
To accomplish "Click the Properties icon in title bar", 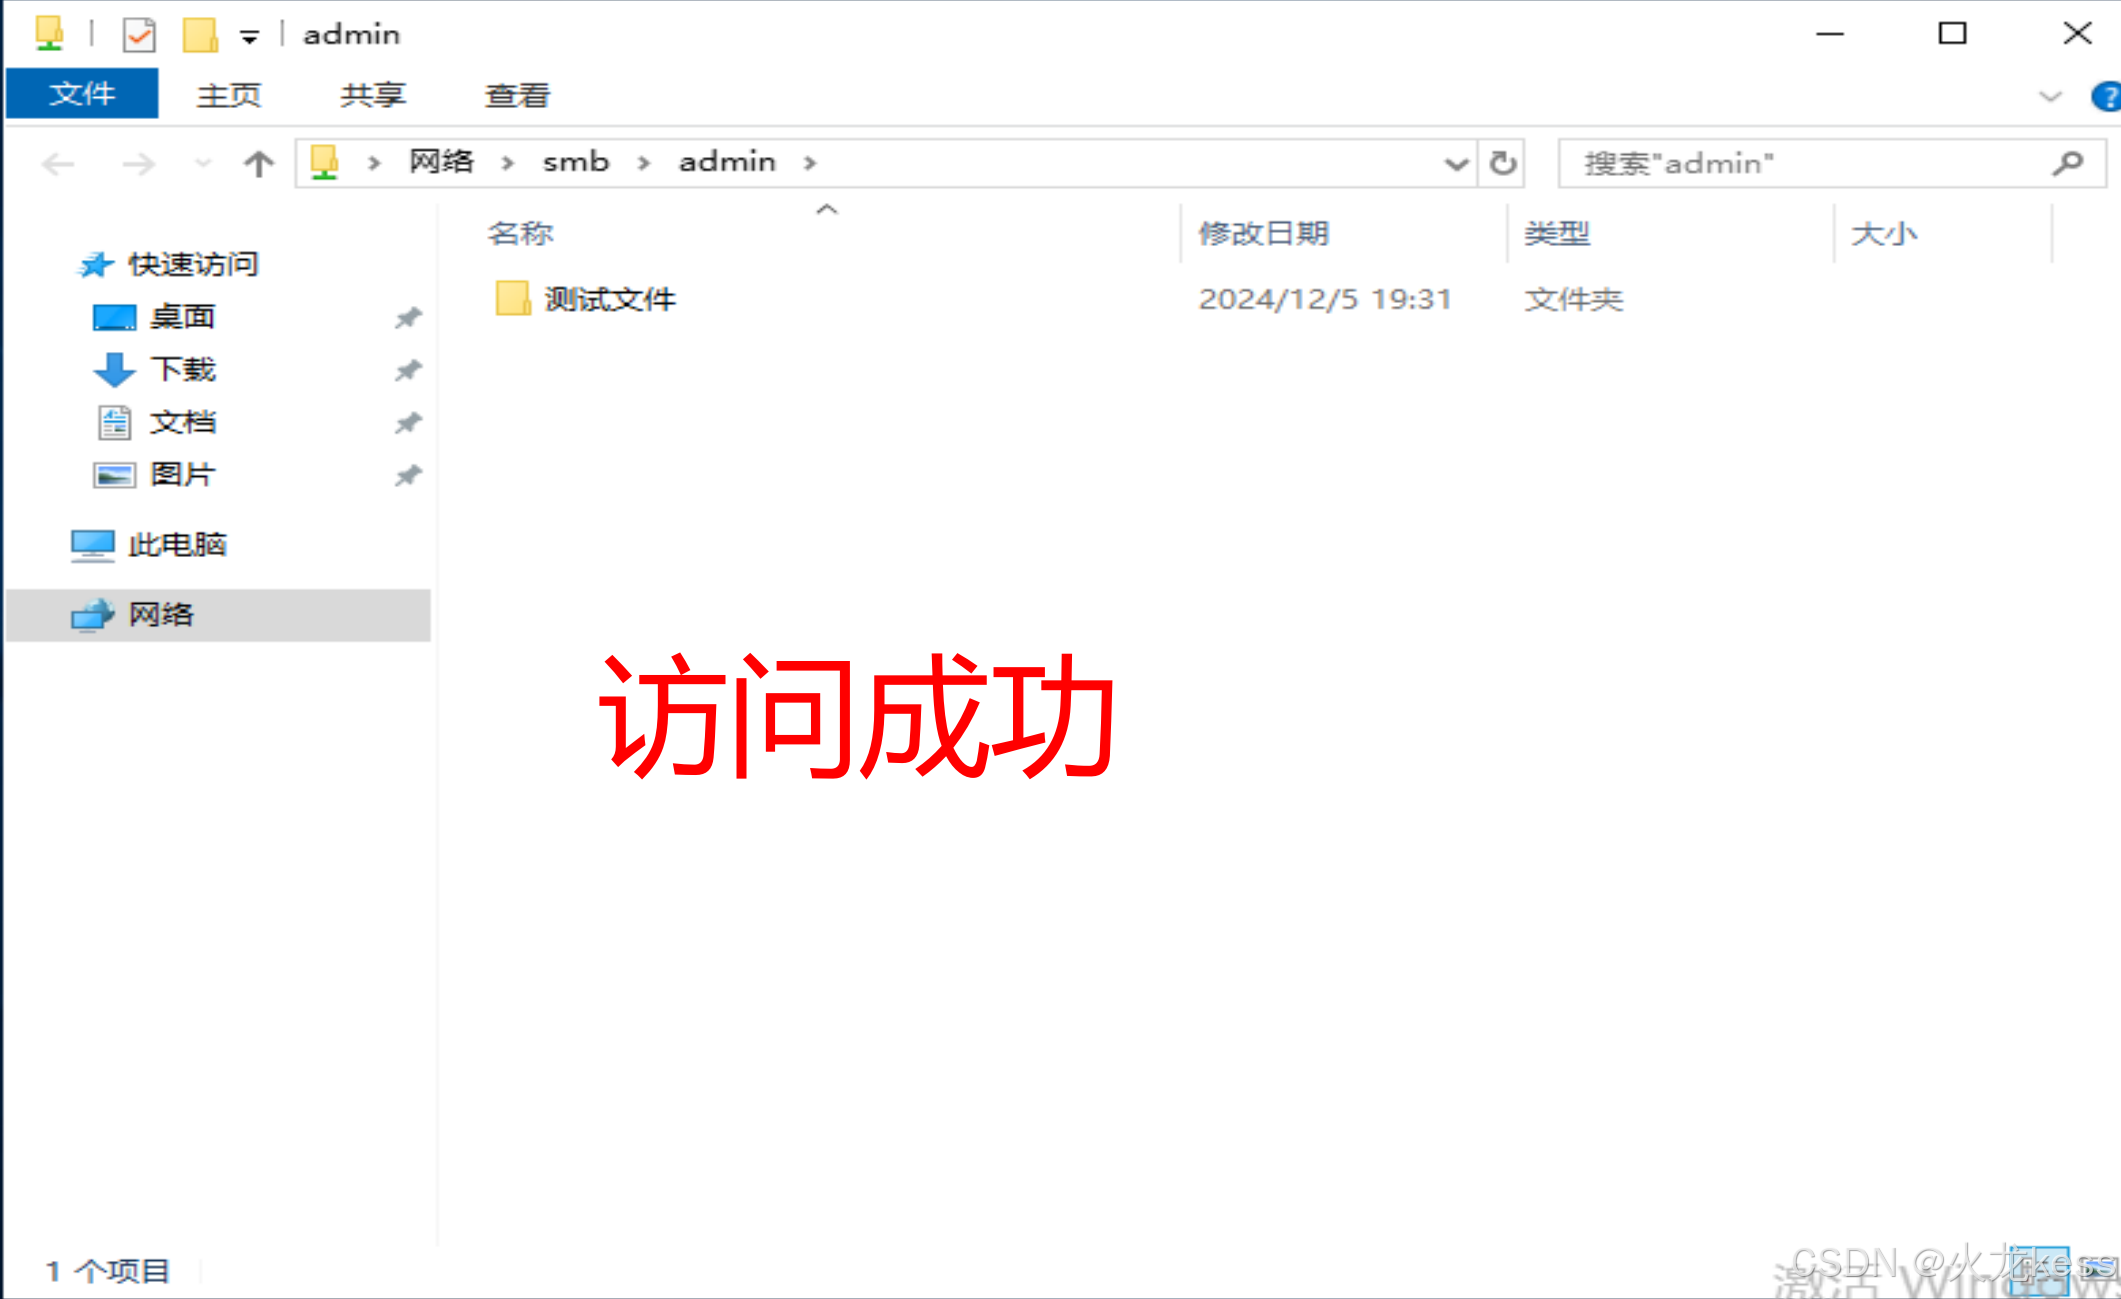I will [x=139, y=35].
